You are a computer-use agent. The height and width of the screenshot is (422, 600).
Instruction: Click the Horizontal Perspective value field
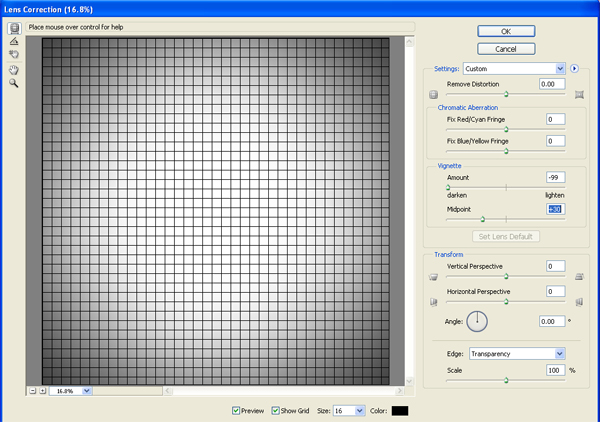(556, 291)
